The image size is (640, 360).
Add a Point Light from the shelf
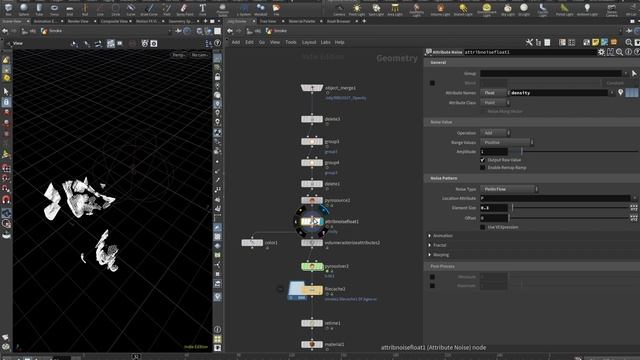click(357, 9)
